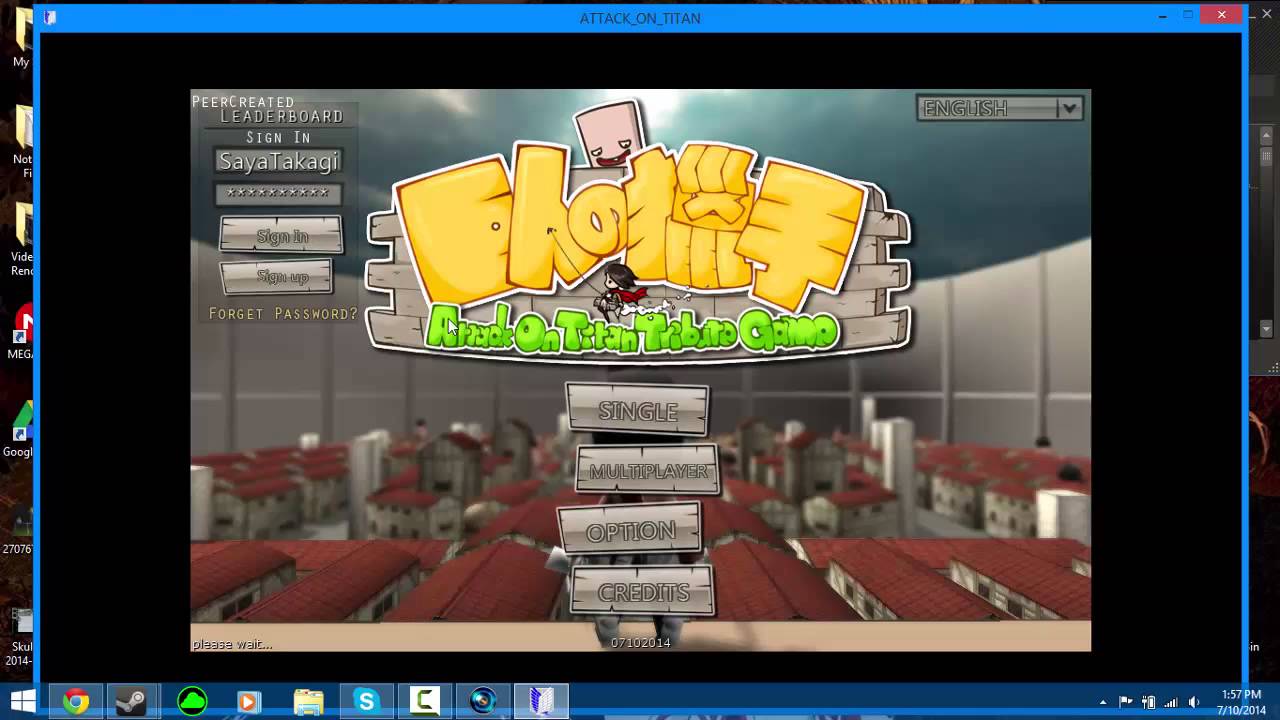Open Steam from the taskbar
Viewport: 1280px width, 720px height.
131,702
